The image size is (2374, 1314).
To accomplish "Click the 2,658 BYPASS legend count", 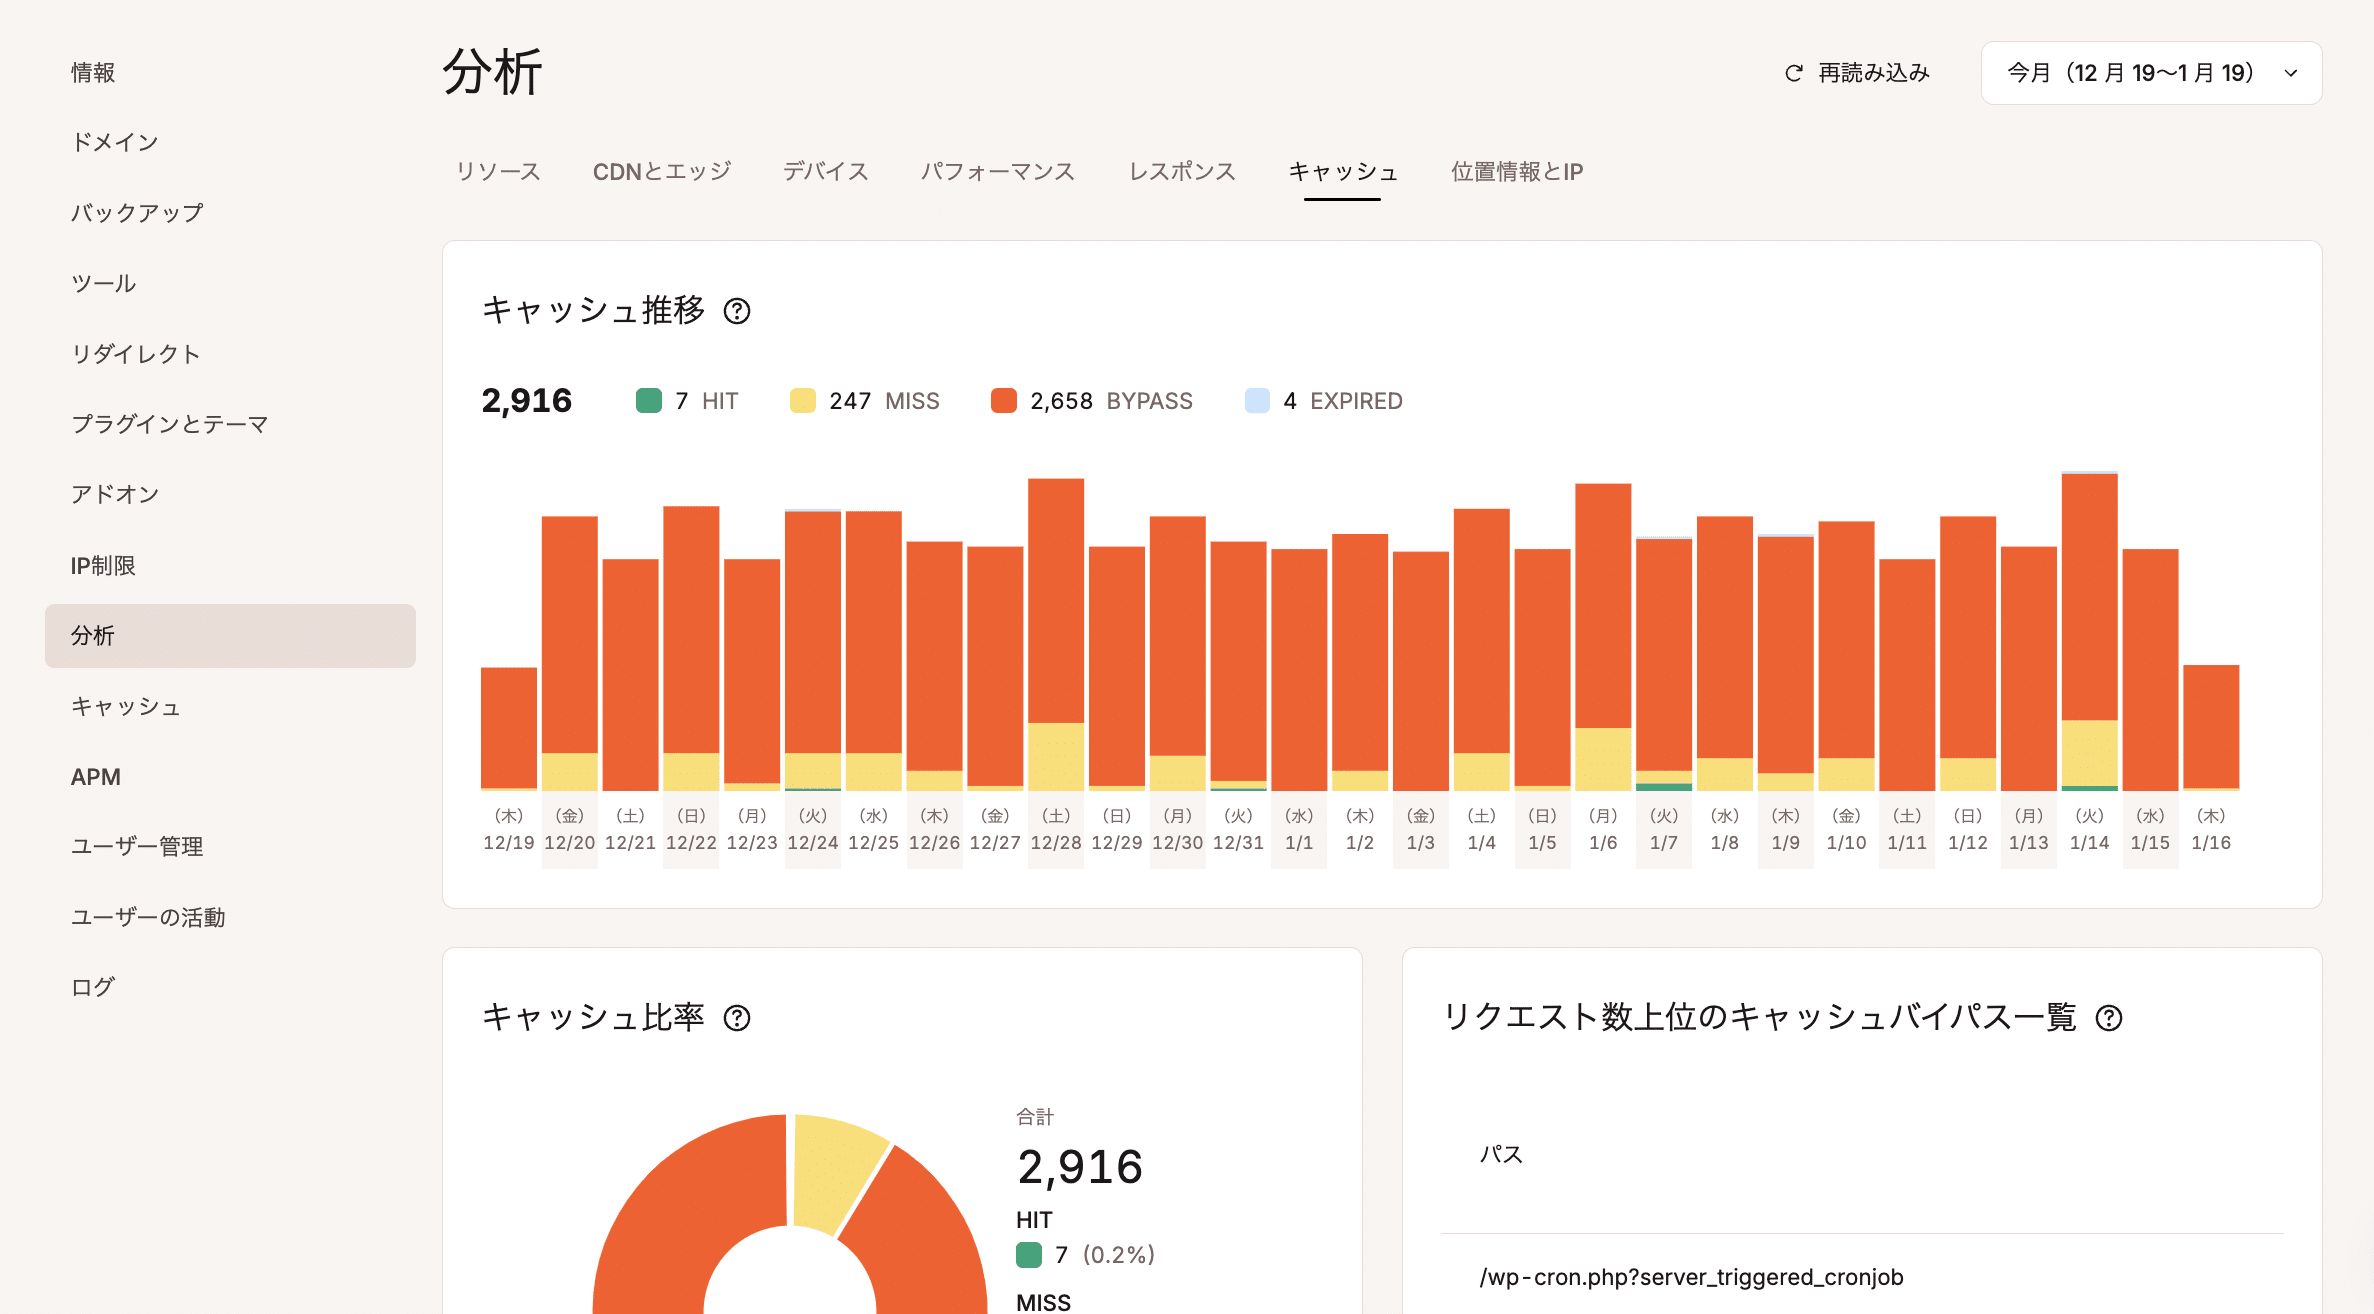I will click(1062, 401).
